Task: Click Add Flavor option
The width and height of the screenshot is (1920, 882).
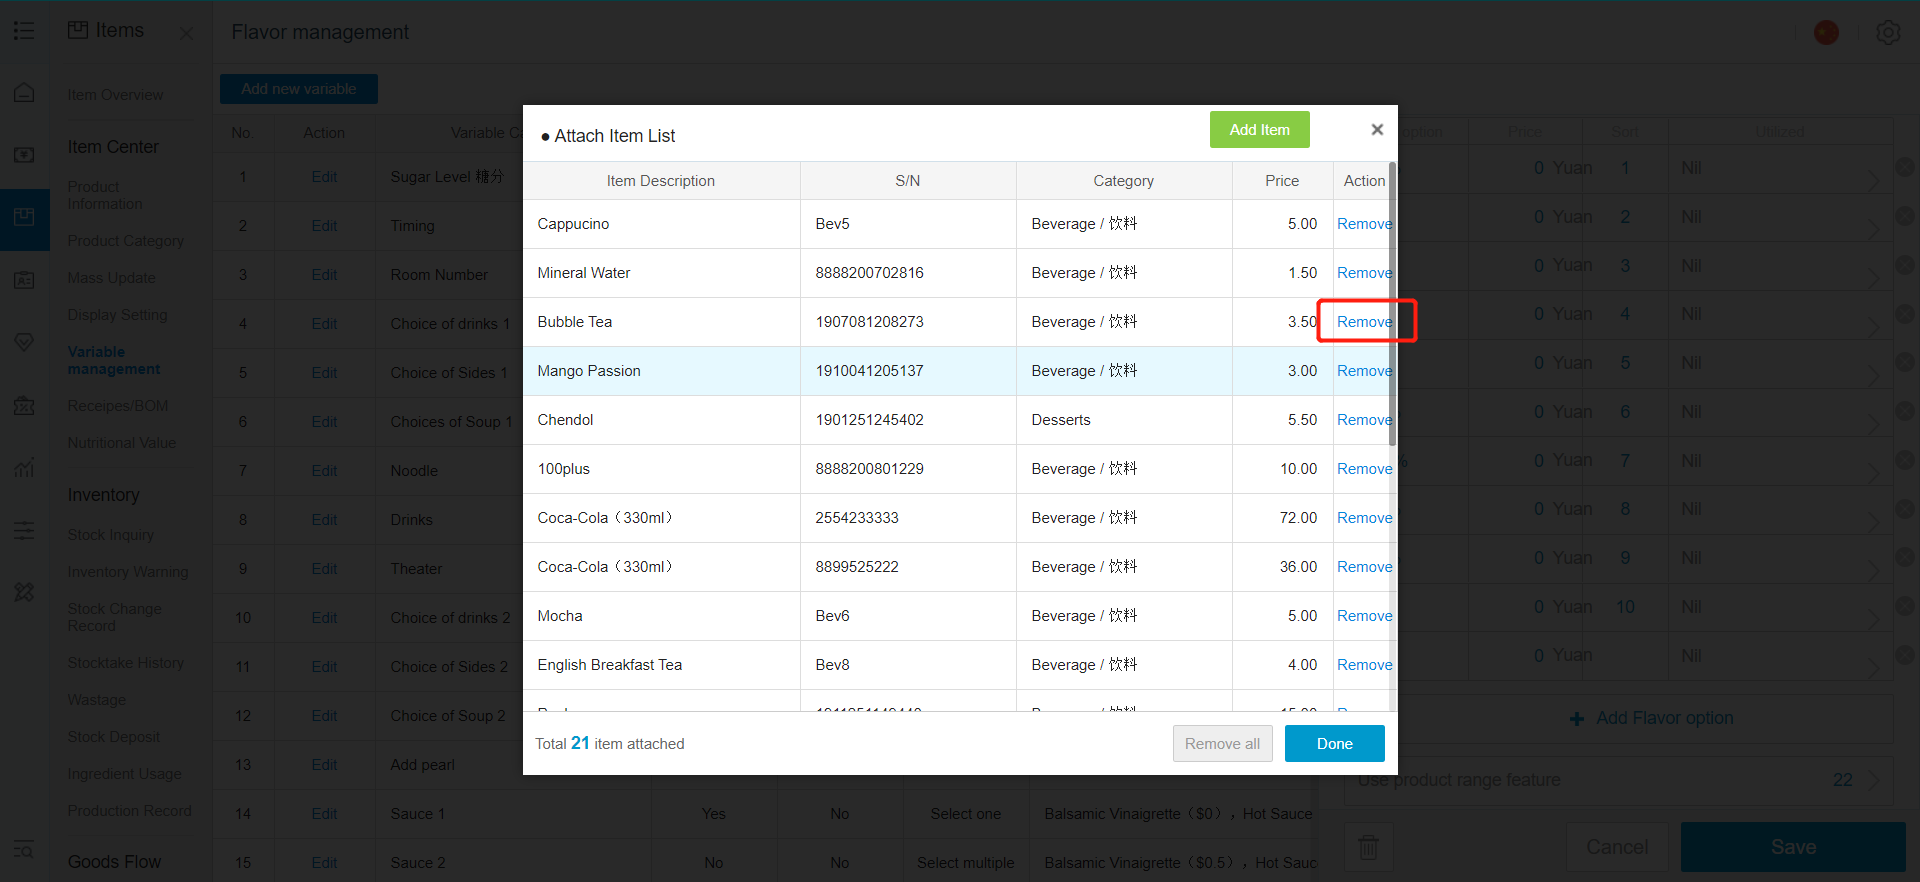Action: coord(1652,718)
